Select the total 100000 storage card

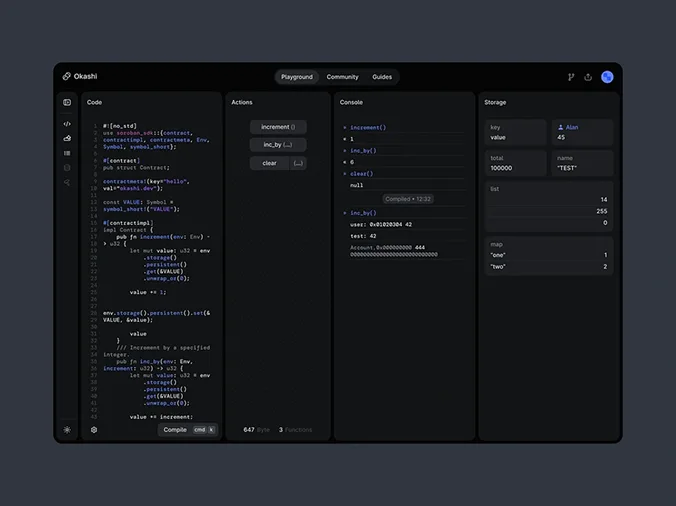[x=516, y=163]
